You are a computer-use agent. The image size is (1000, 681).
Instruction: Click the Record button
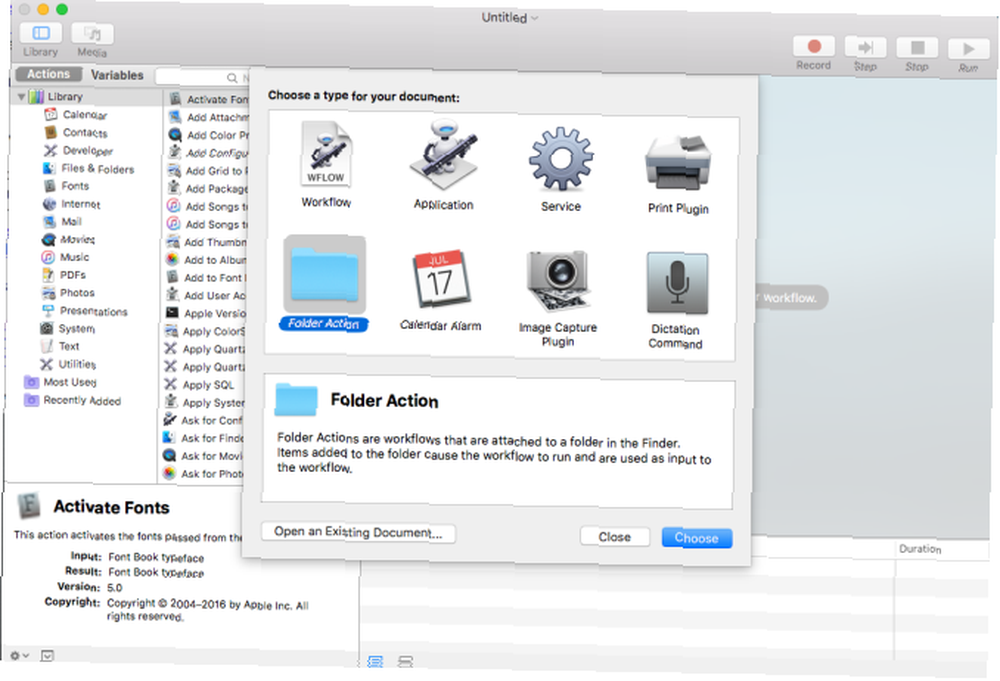pos(814,47)
